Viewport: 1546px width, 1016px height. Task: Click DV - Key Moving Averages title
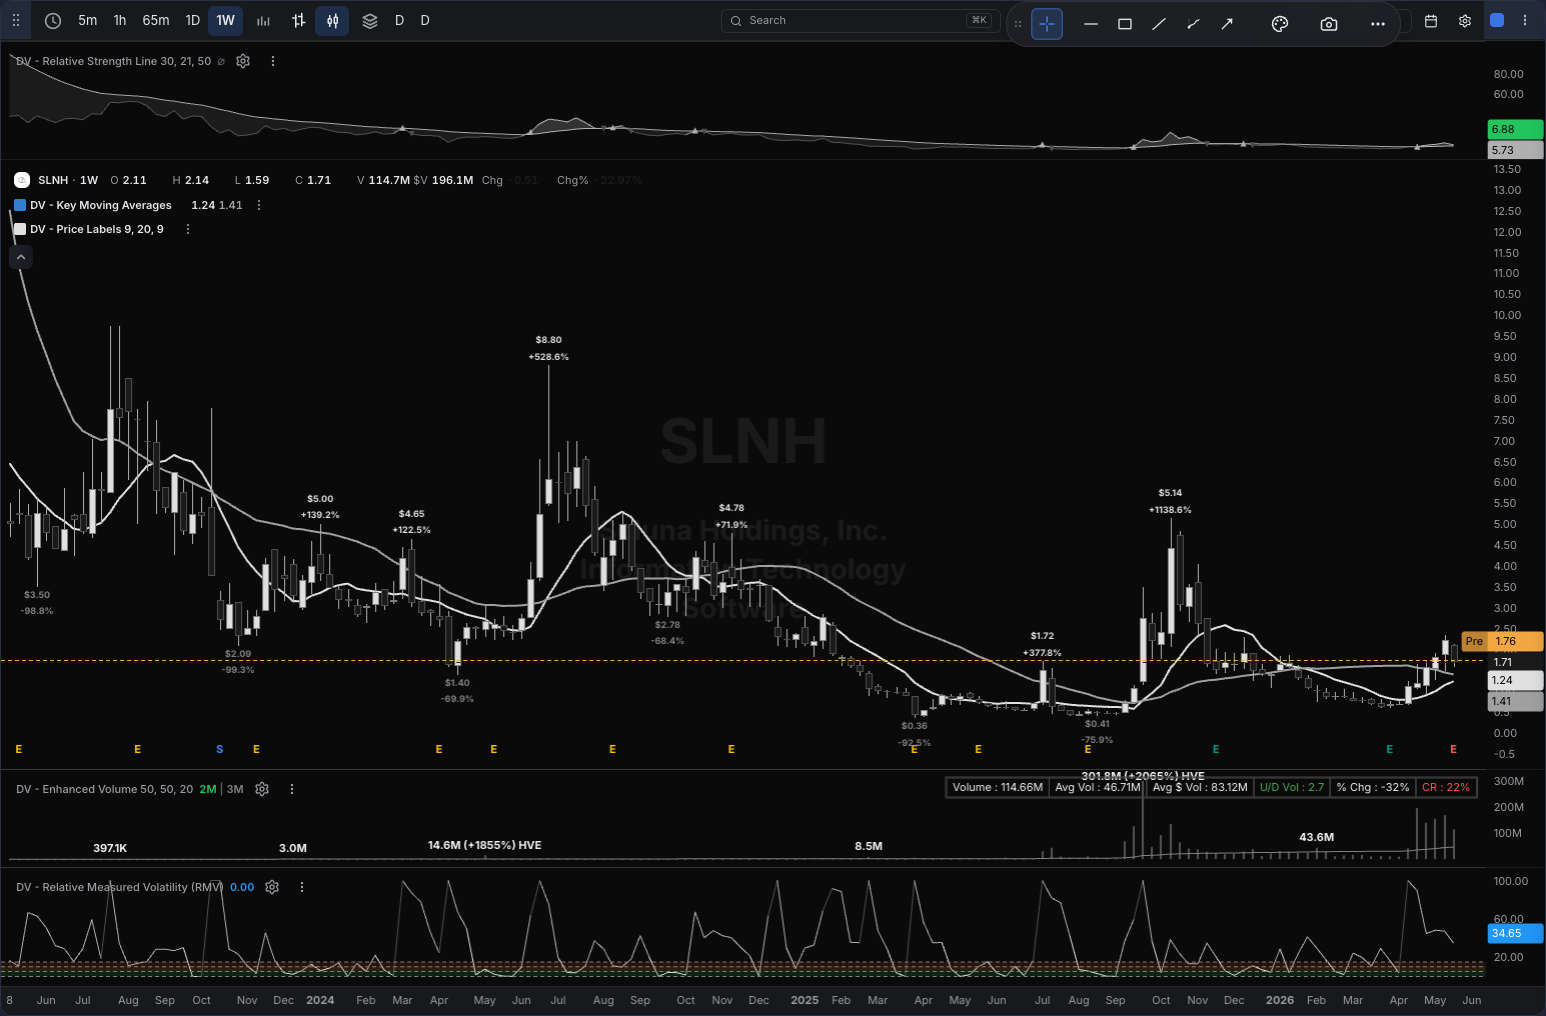tap(101, 205)
